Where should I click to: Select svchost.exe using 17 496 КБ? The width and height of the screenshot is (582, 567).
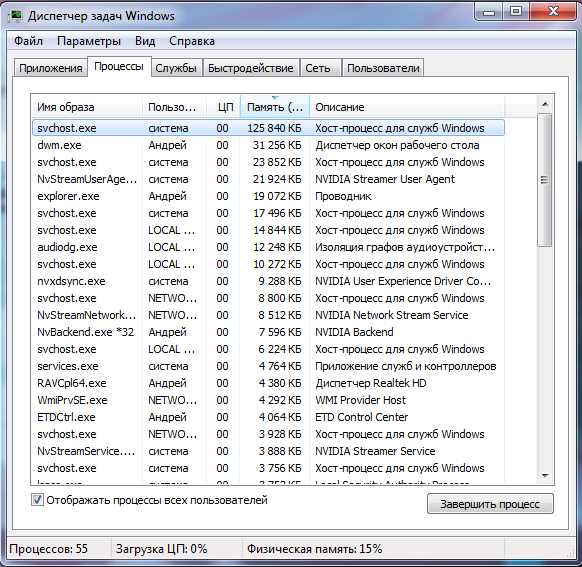[x=268, y=213]
